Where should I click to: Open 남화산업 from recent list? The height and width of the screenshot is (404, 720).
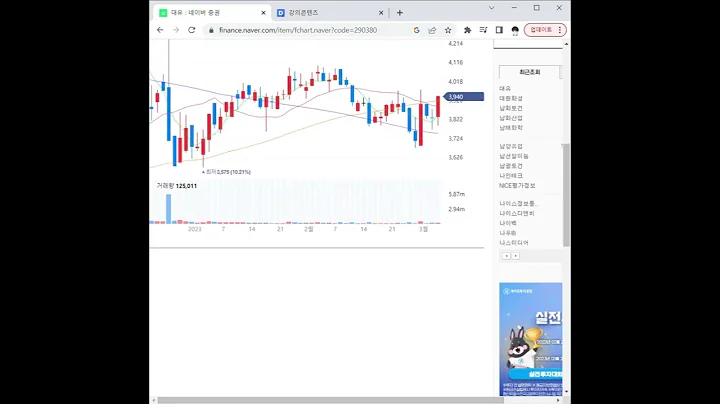point(511,118)
